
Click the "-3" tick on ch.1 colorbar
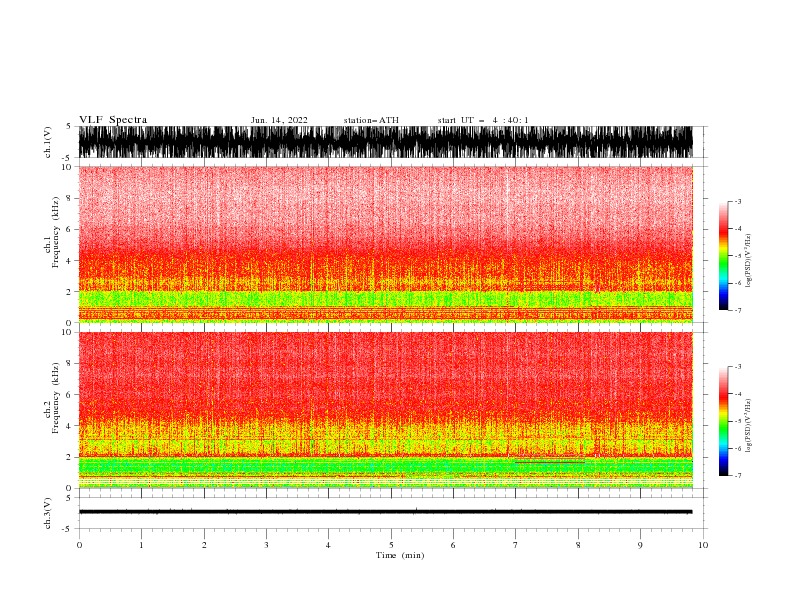click(x=738, y=201)
